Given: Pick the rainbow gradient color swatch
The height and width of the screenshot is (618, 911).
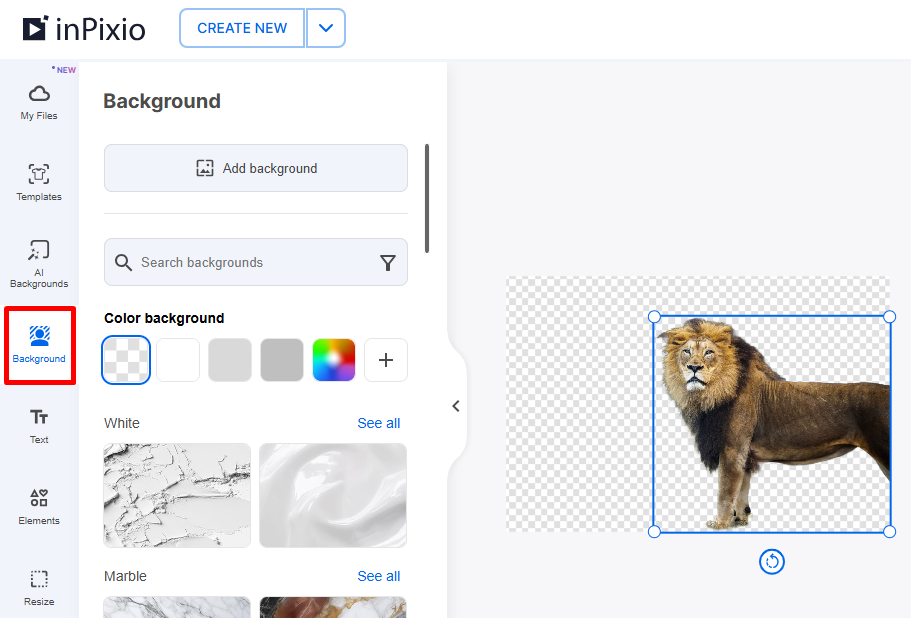Looking at the screenshot, I should pos(333,359).
